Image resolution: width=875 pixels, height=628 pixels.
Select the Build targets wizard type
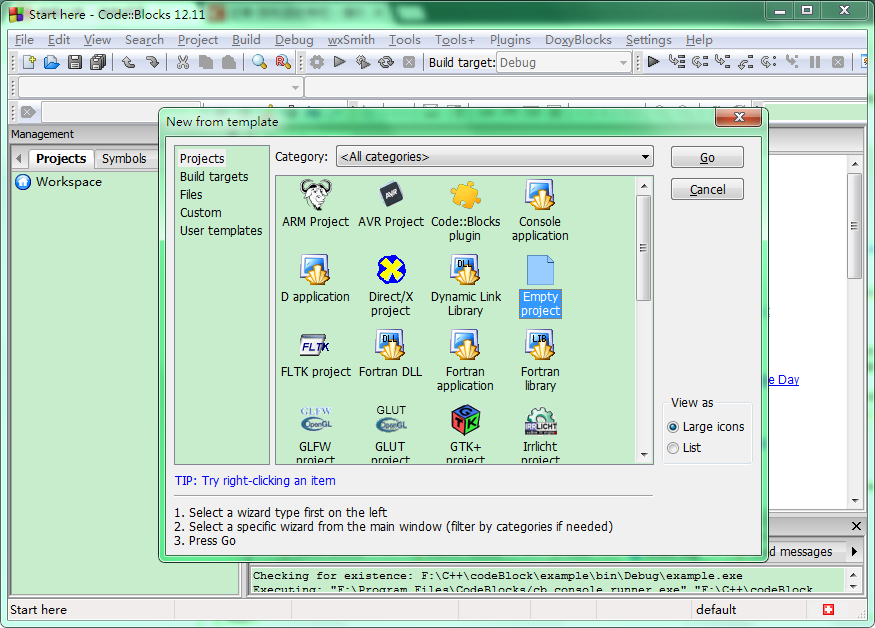click(214, 176)
